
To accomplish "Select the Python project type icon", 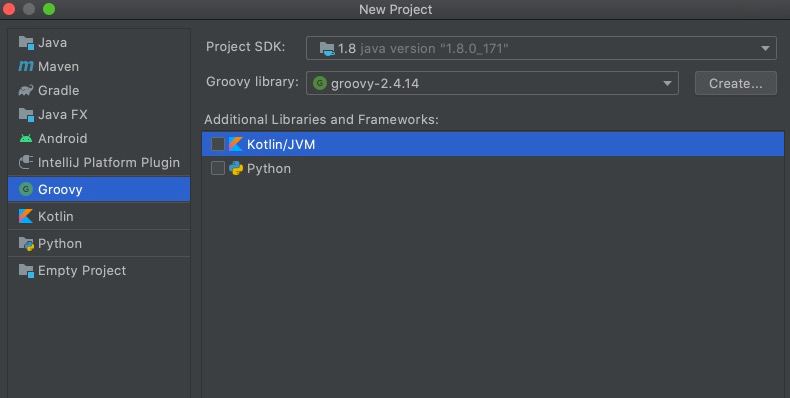I will coord(26,244).
